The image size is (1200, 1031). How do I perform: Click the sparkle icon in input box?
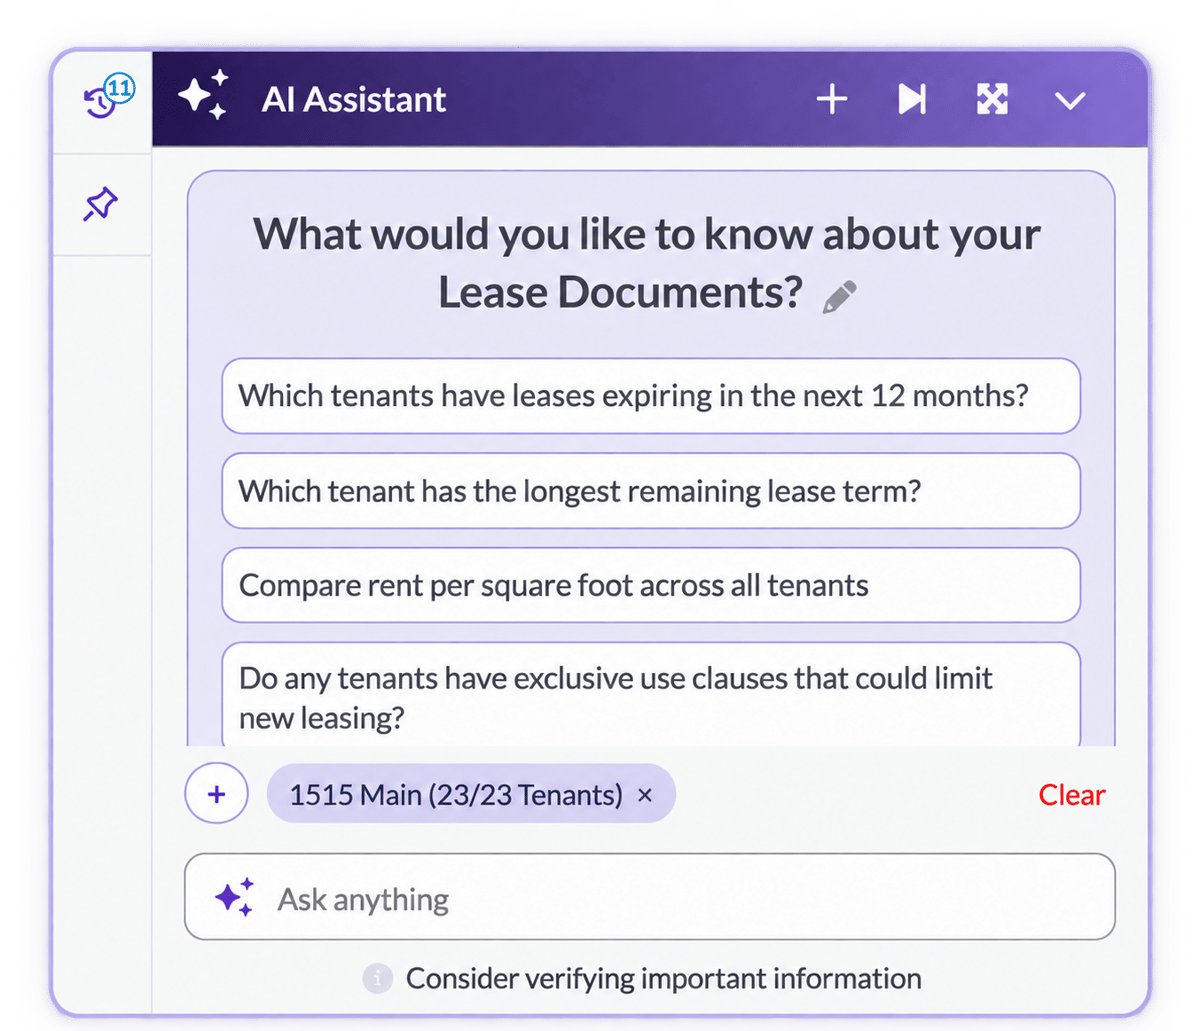pos(236,897)
